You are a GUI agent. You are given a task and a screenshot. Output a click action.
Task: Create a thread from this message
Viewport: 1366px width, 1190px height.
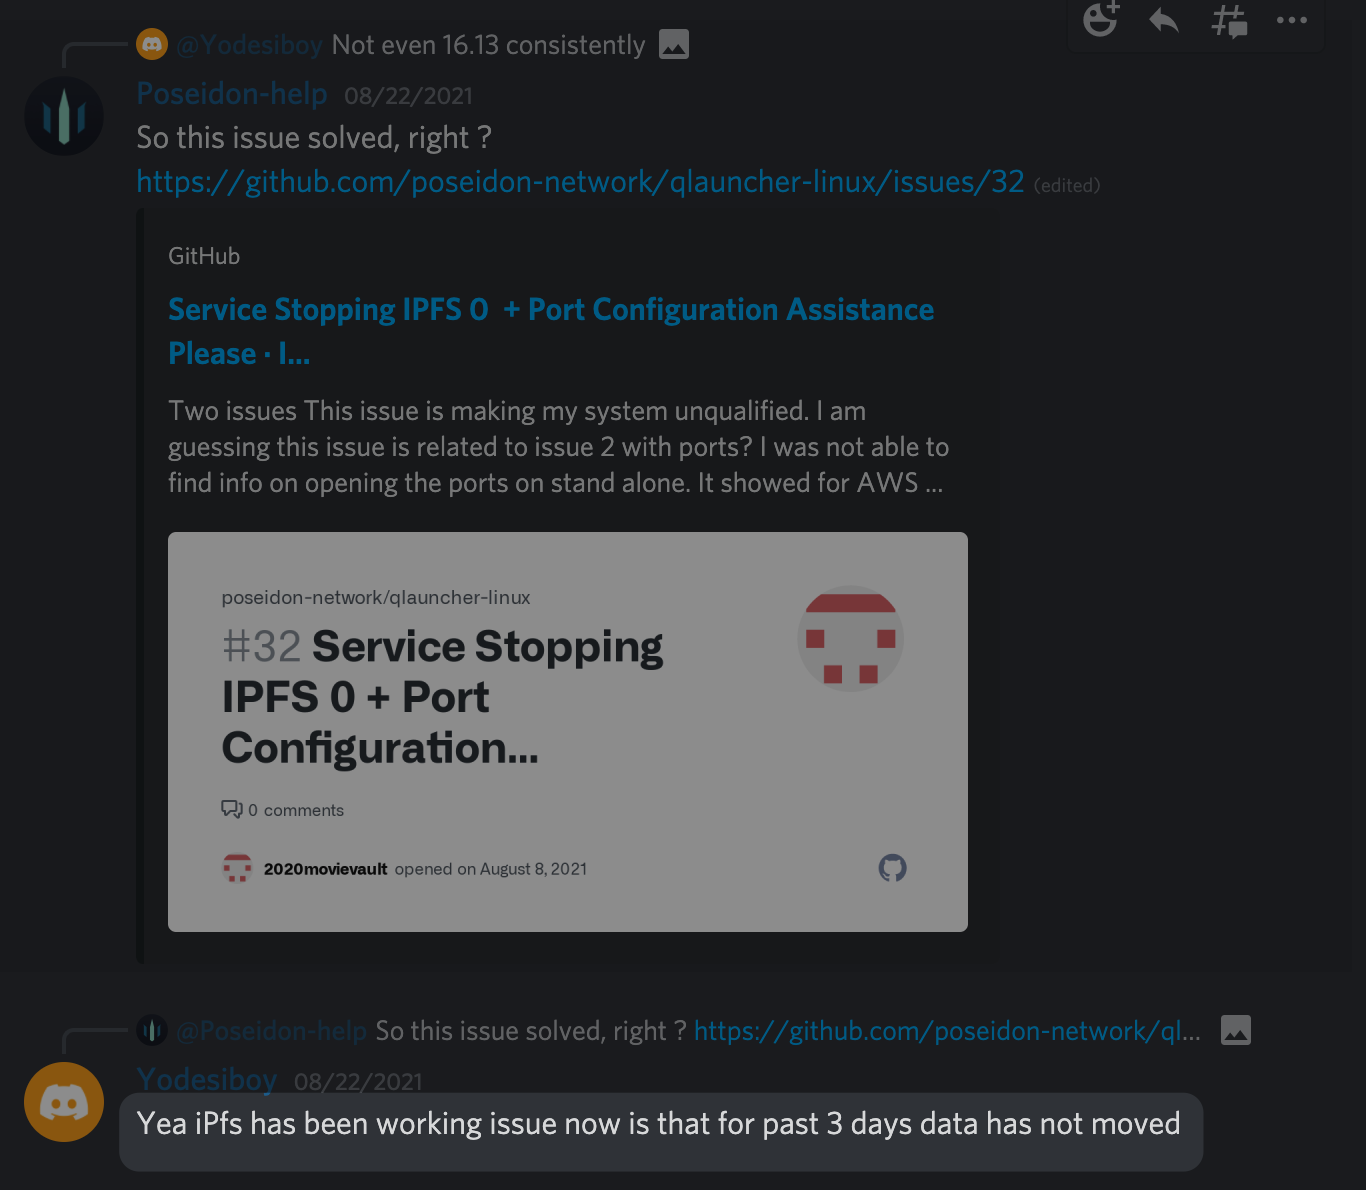1228,21
